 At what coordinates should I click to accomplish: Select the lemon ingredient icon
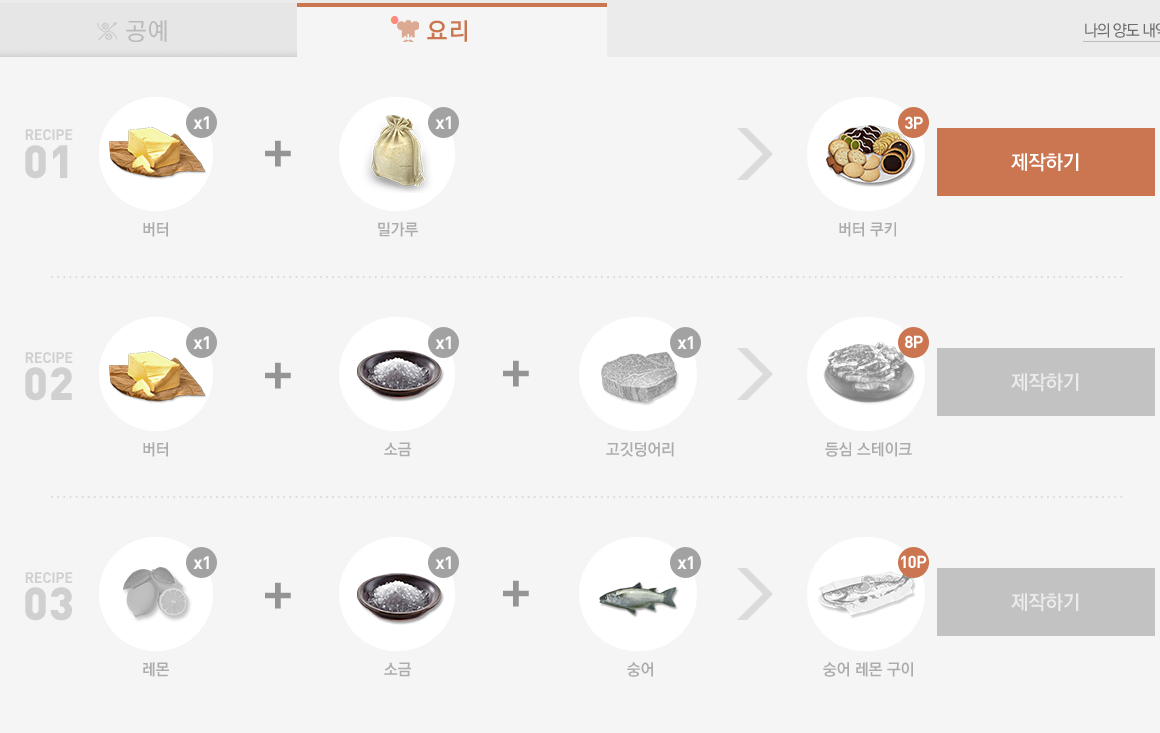coord(156,595)
